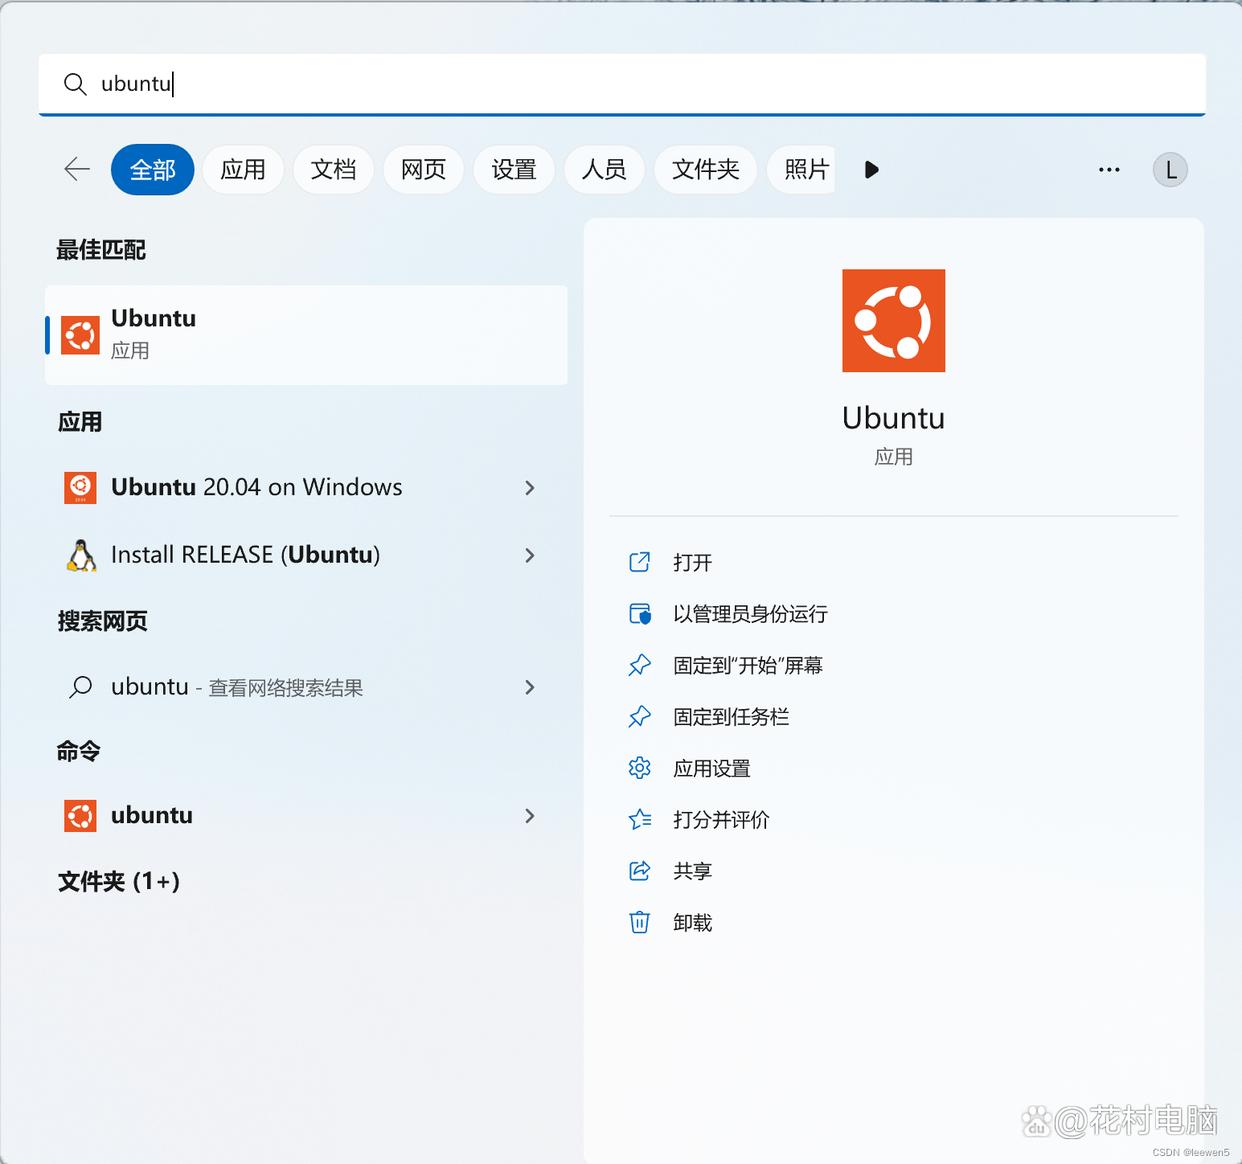
Task: Click the 共享 share icon
Action: pos(640,870)
